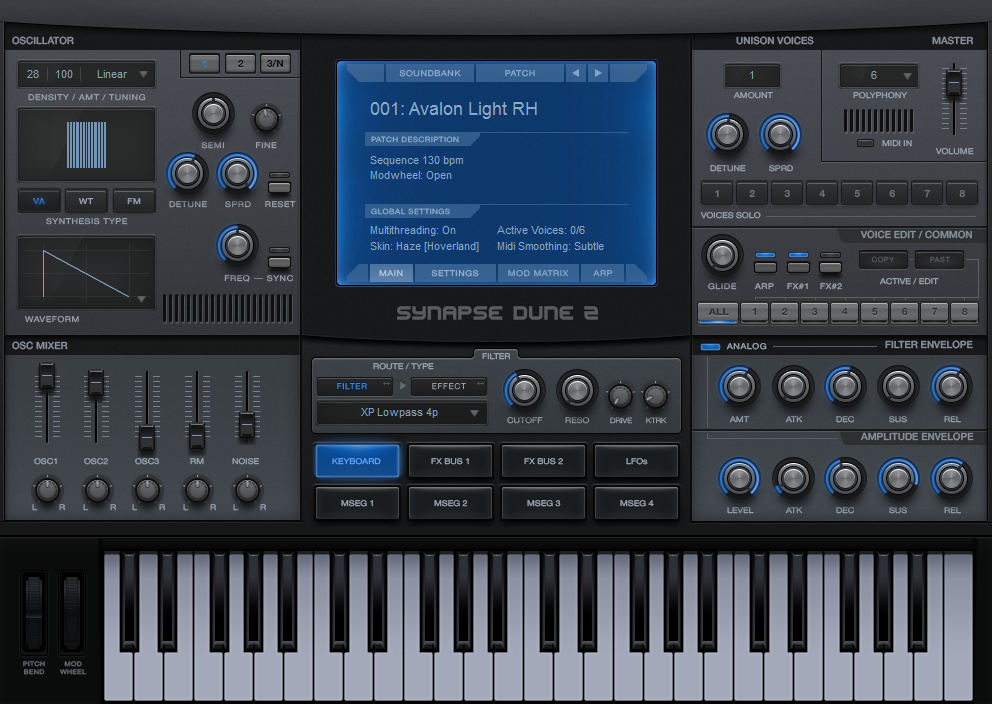
Task: Click the OSC1 pan knob
Action: click(x=47, y=490)
